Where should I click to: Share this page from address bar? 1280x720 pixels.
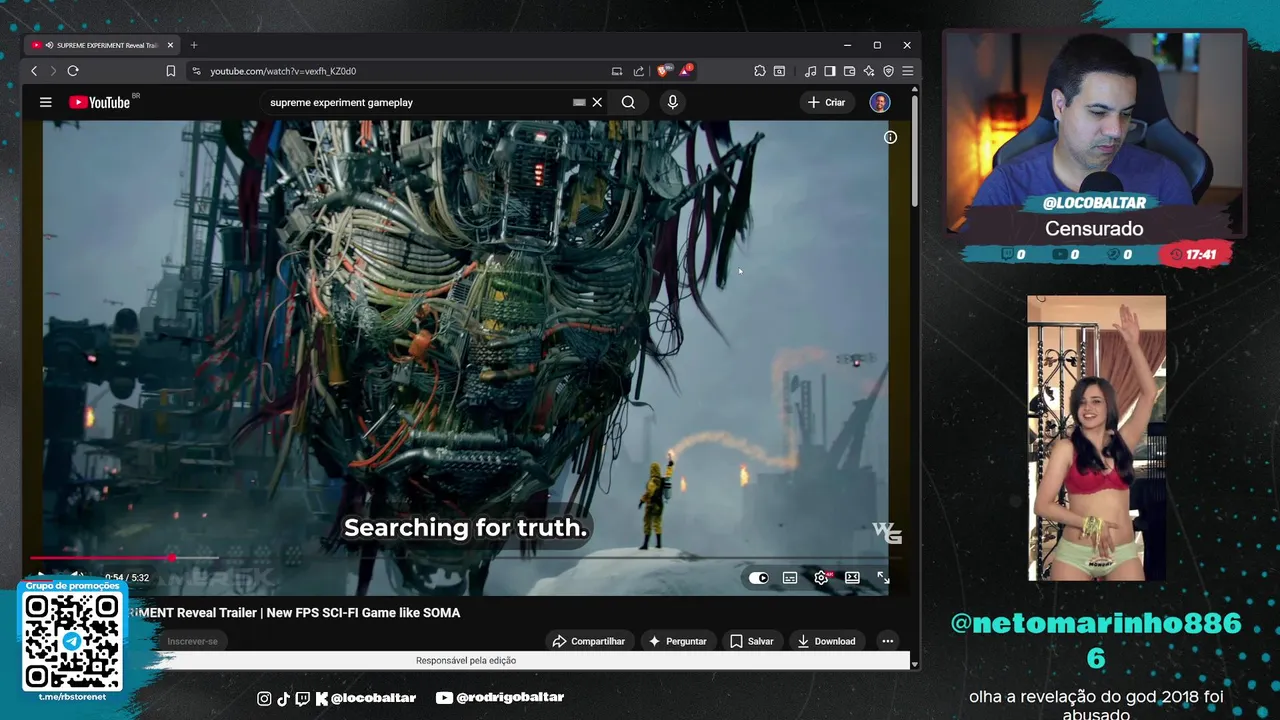coord(639,71)
